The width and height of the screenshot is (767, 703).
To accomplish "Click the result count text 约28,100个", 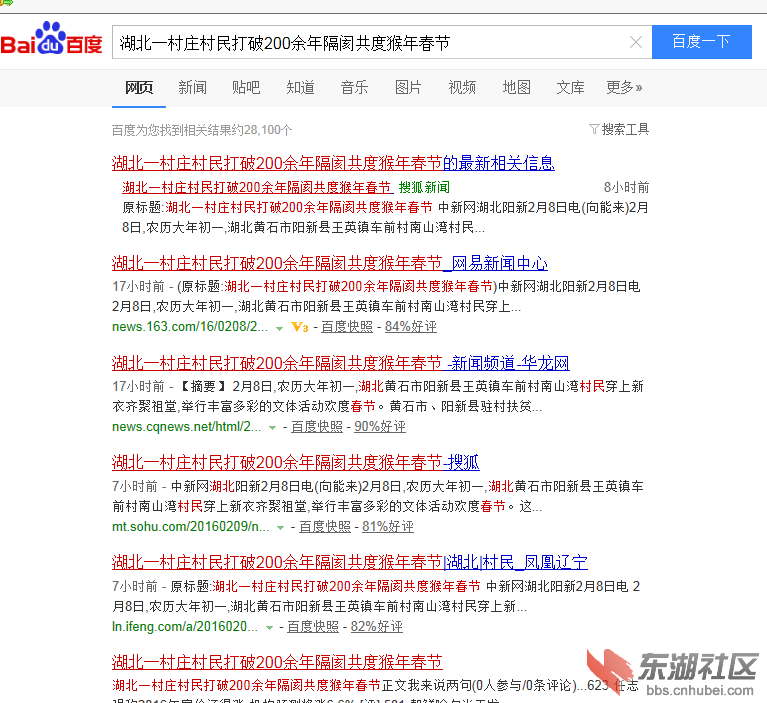I will coord(261,130).
